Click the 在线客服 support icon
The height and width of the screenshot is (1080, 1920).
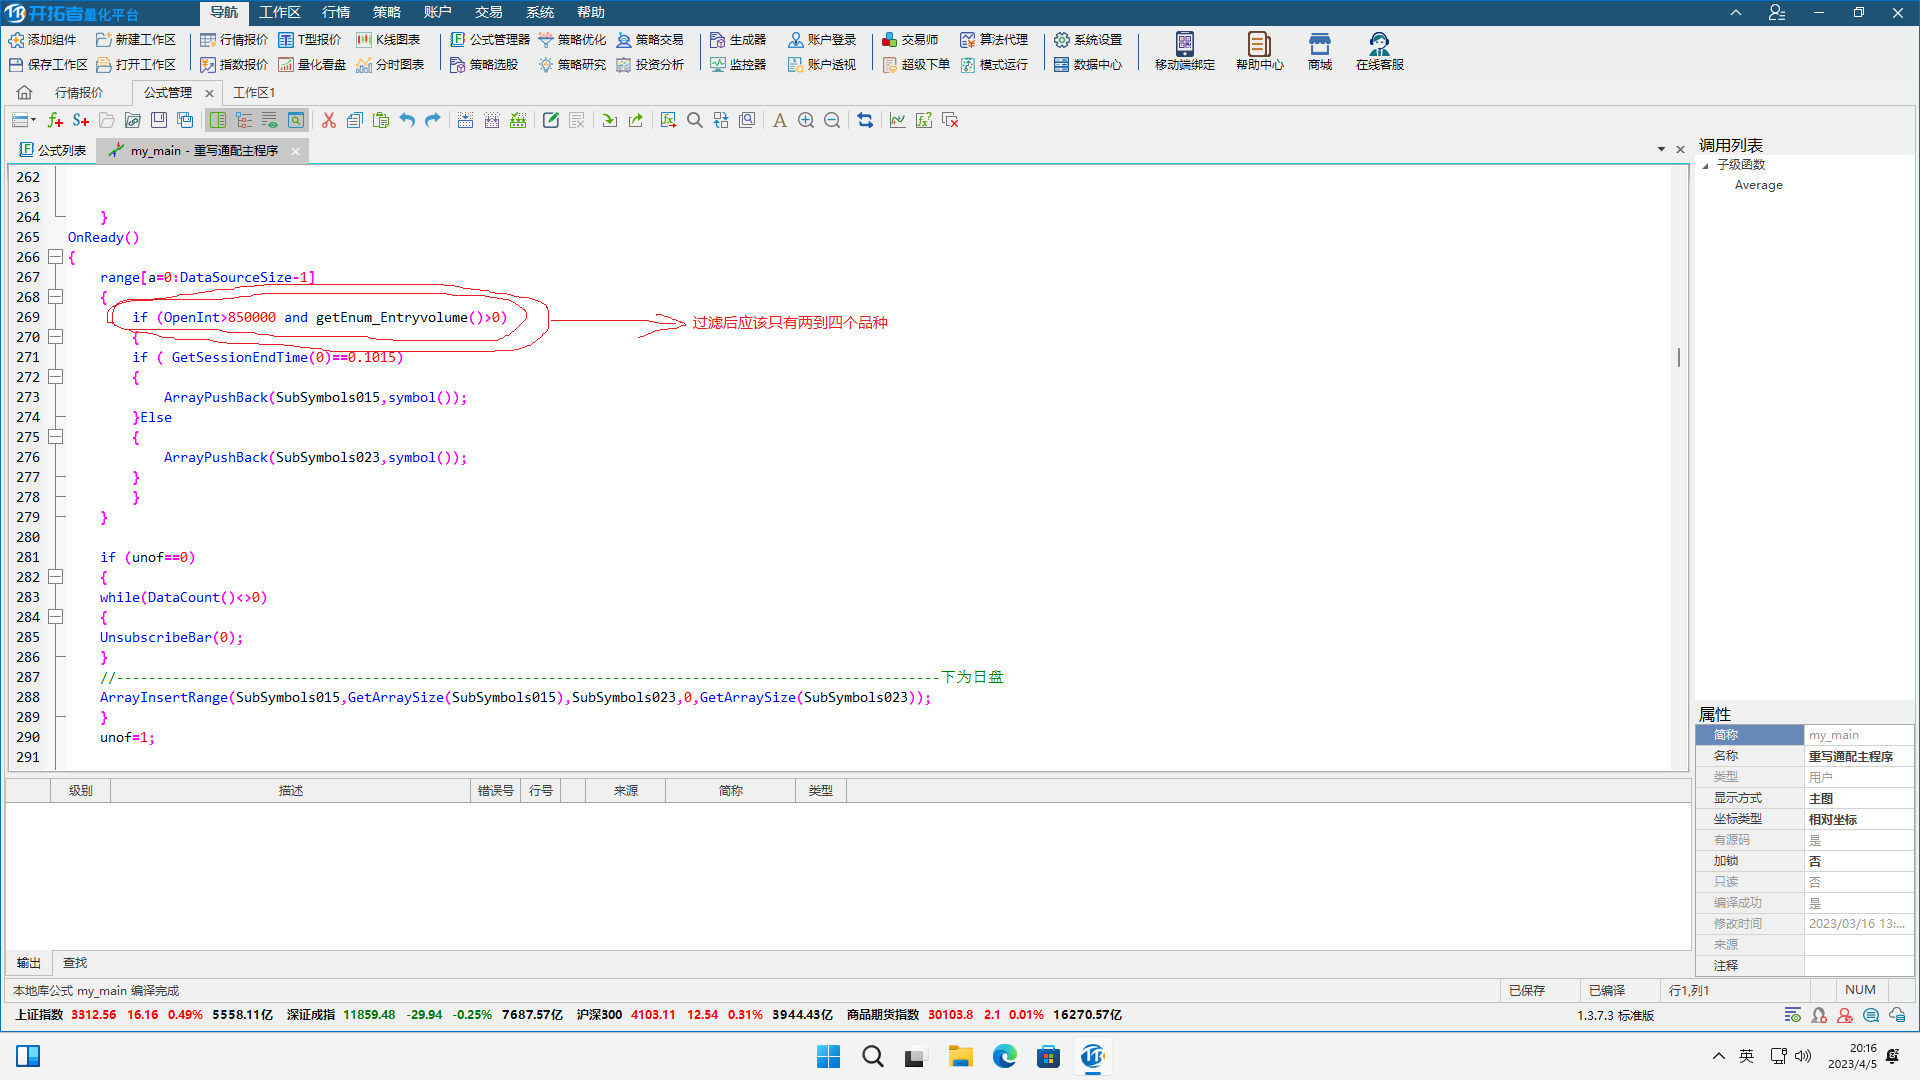1379,51
